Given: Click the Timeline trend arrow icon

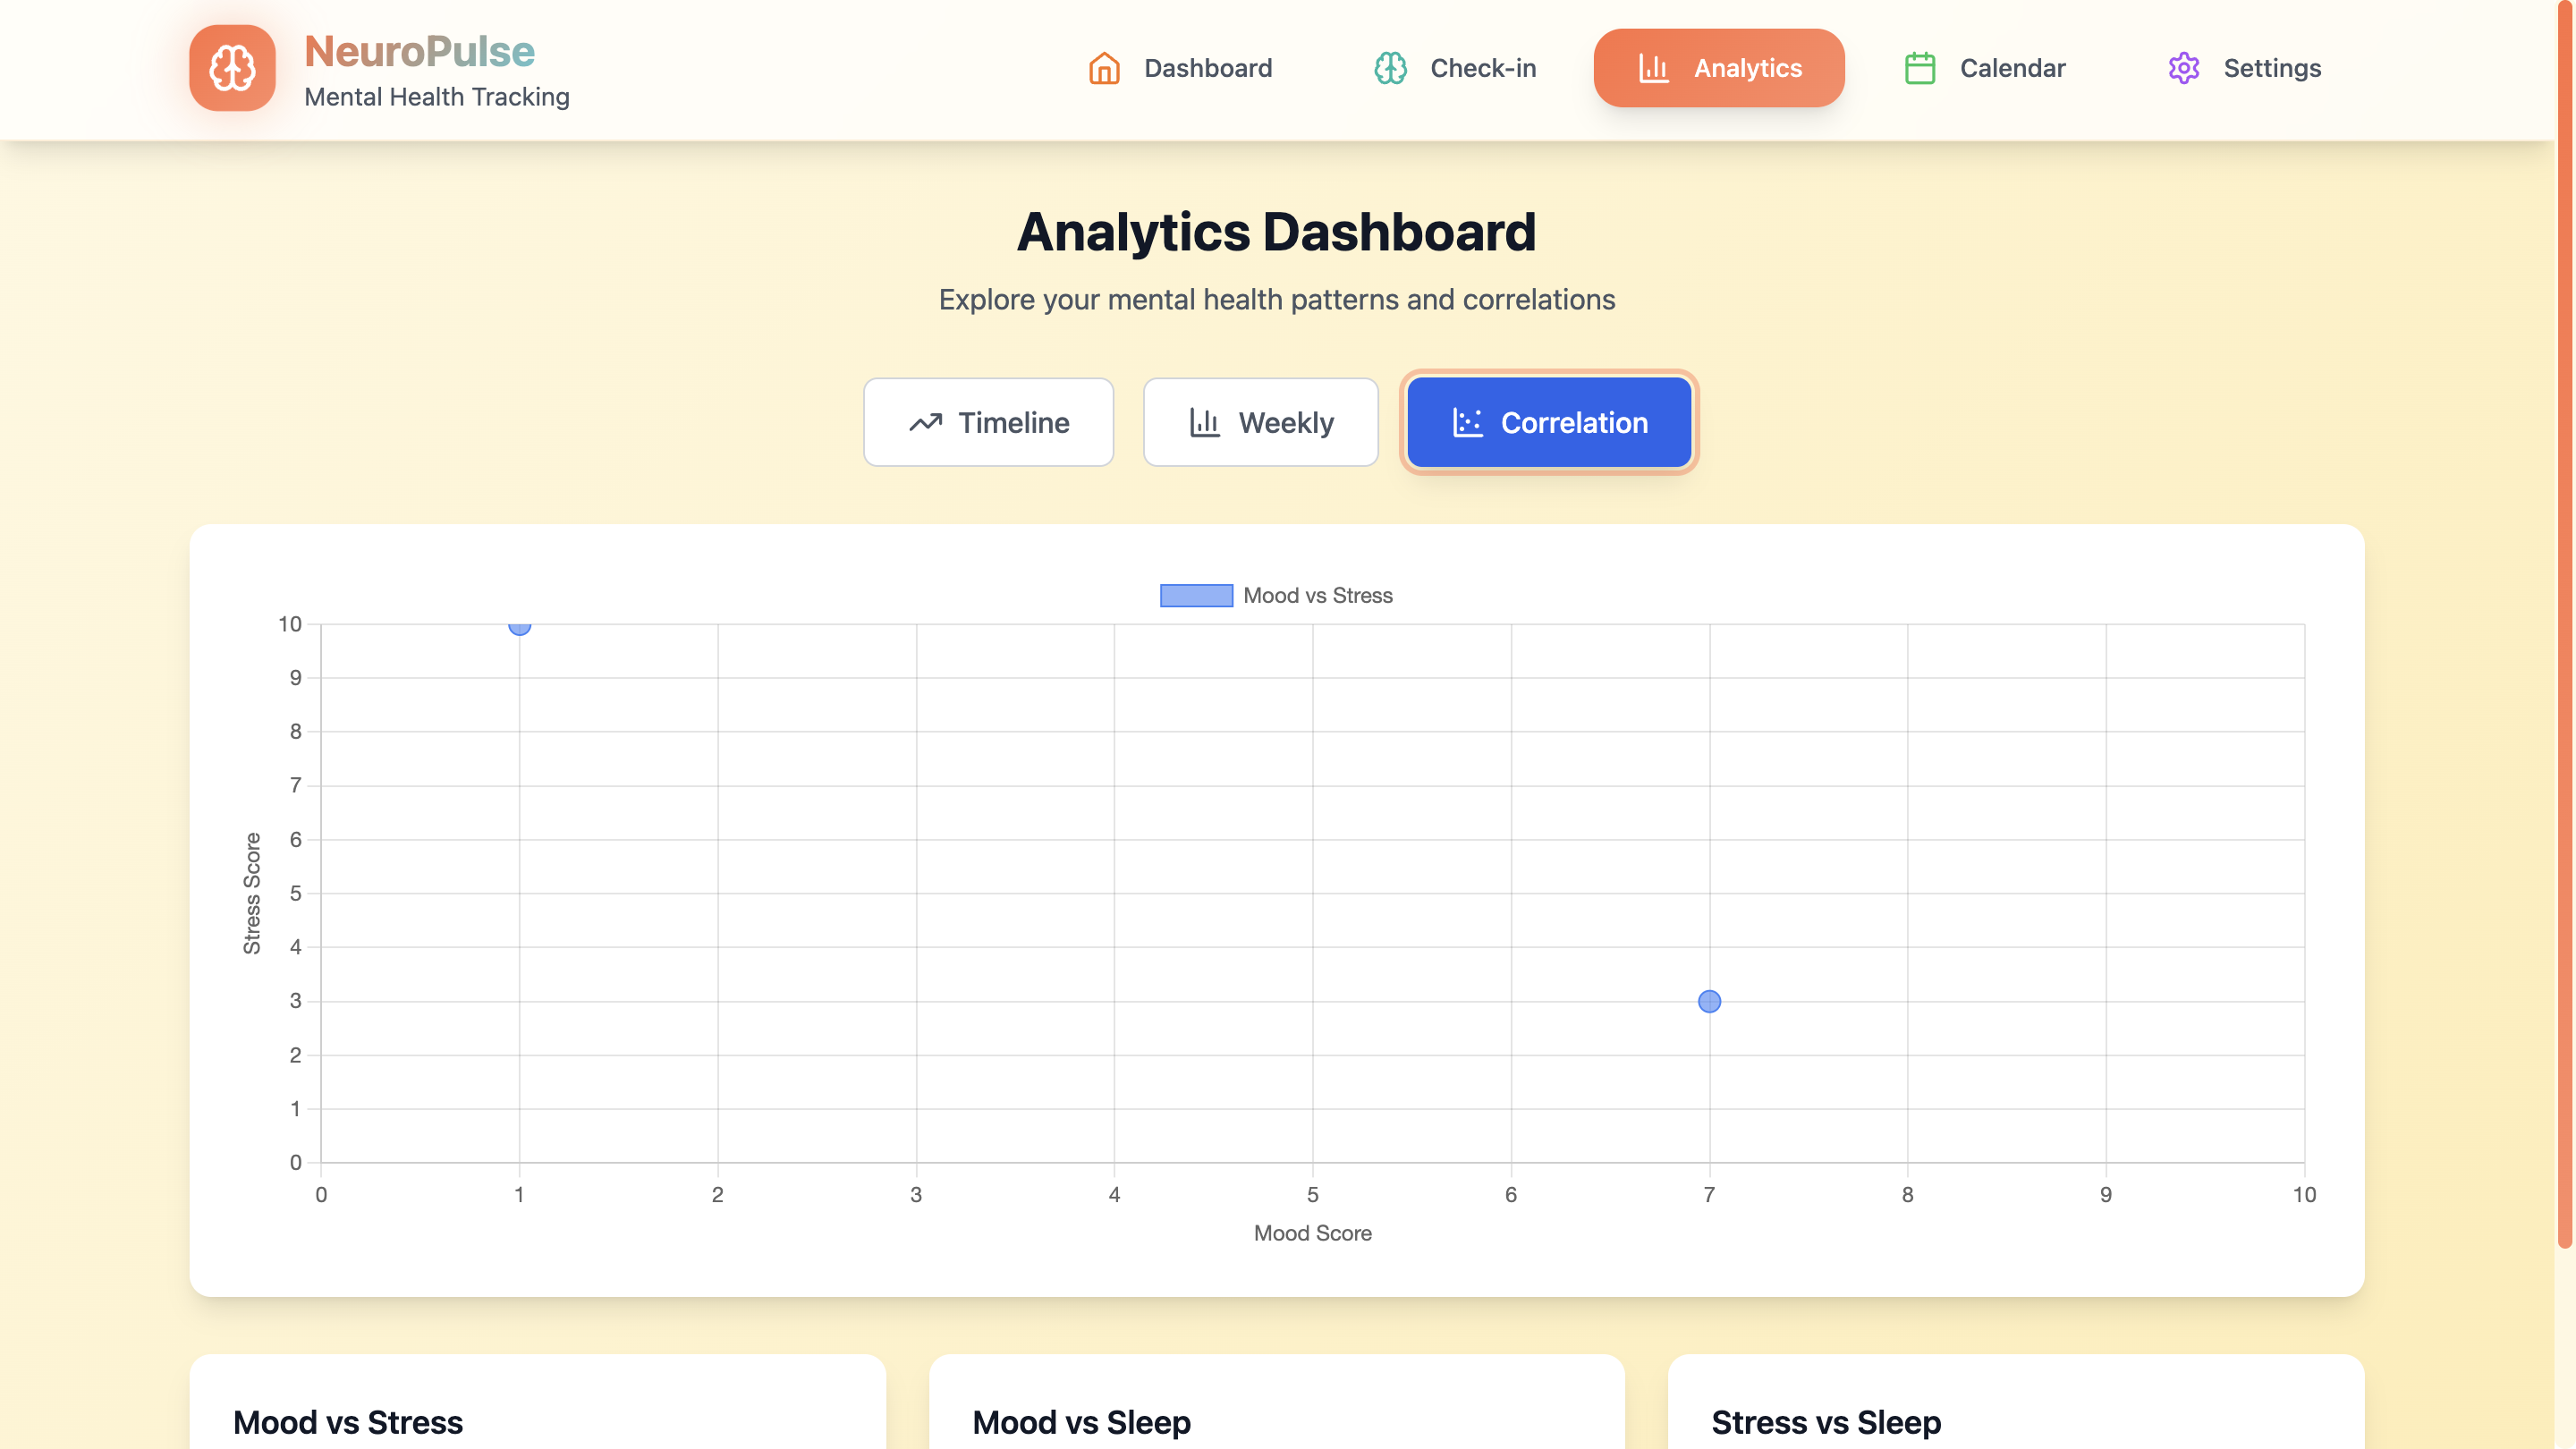Looking at the screenshot, I should point(925,423).
